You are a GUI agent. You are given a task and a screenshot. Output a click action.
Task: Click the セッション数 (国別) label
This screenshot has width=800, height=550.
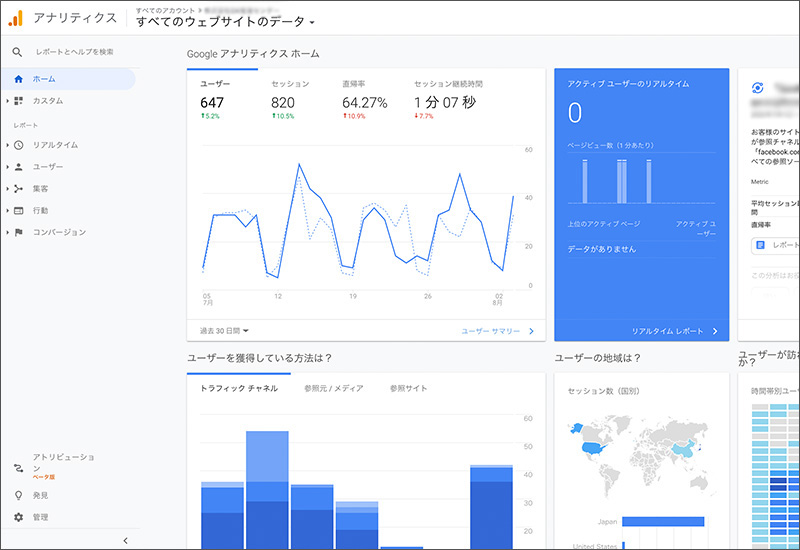(x=604, y=391)
